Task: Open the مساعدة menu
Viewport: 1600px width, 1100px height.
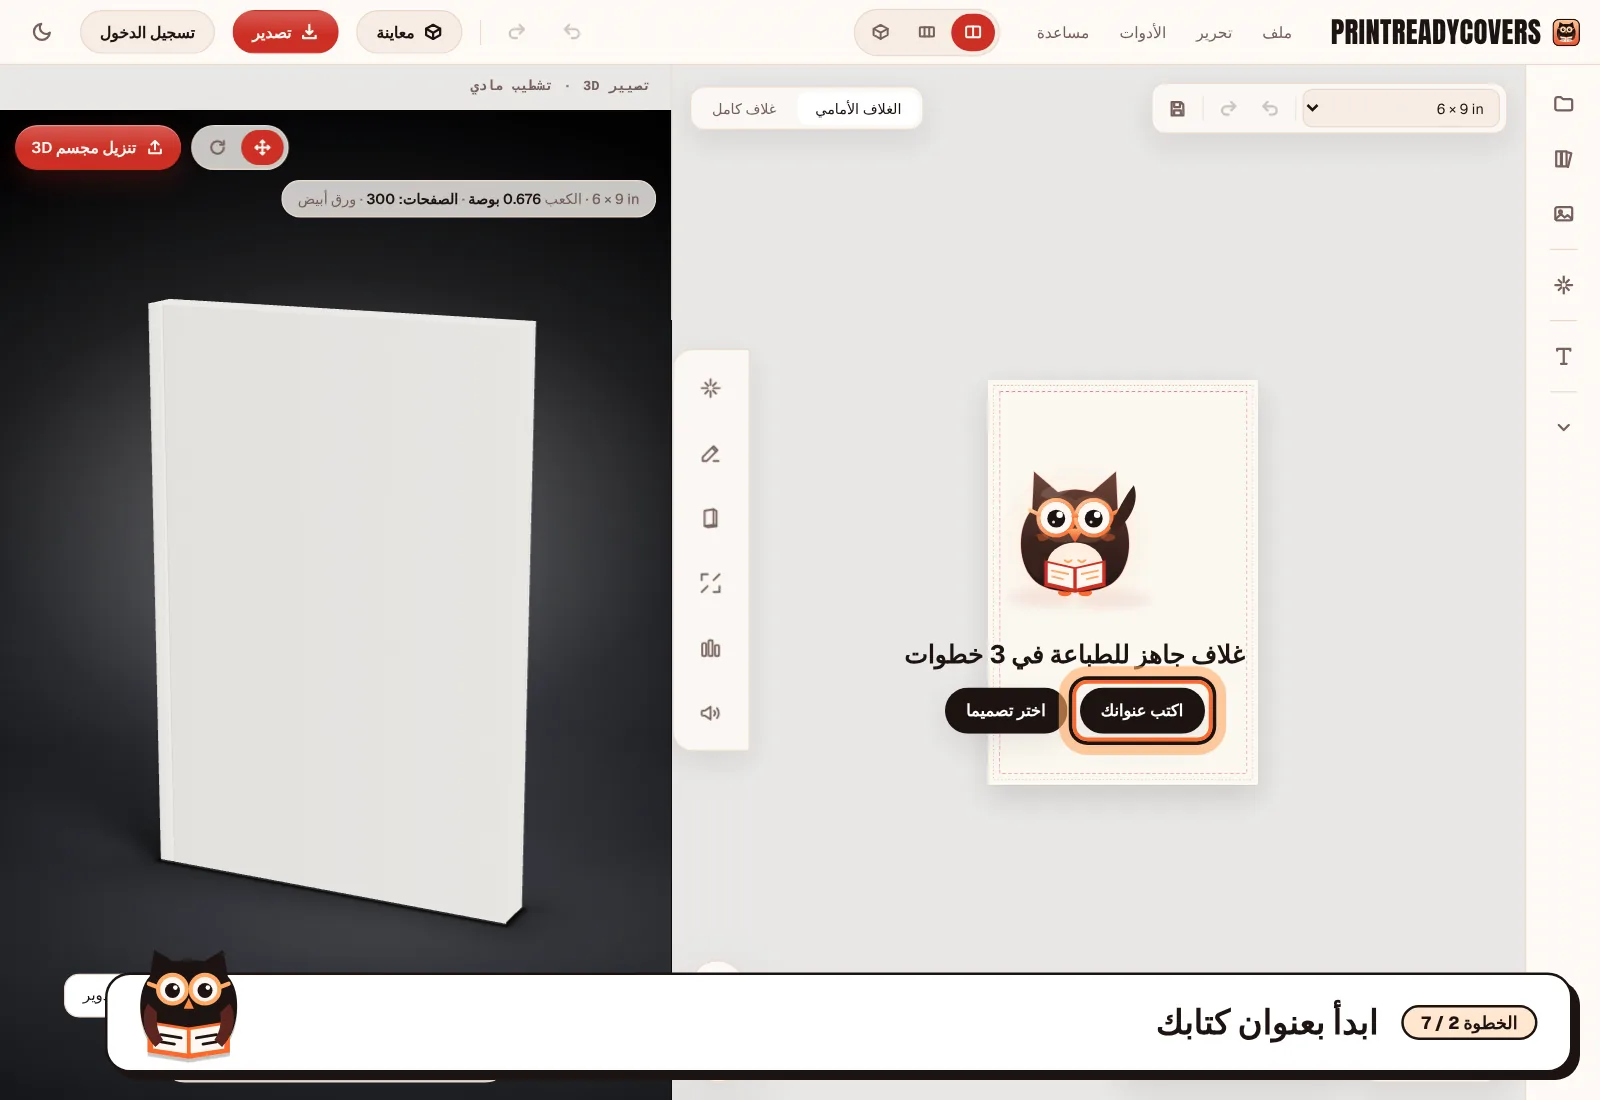Action: pos(1063,33)
